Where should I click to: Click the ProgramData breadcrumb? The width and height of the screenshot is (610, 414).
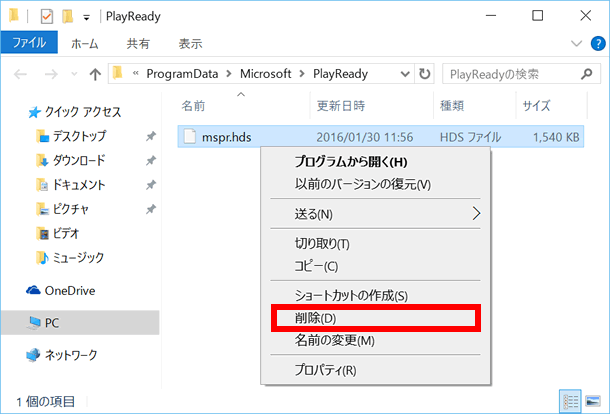point(182,74)
